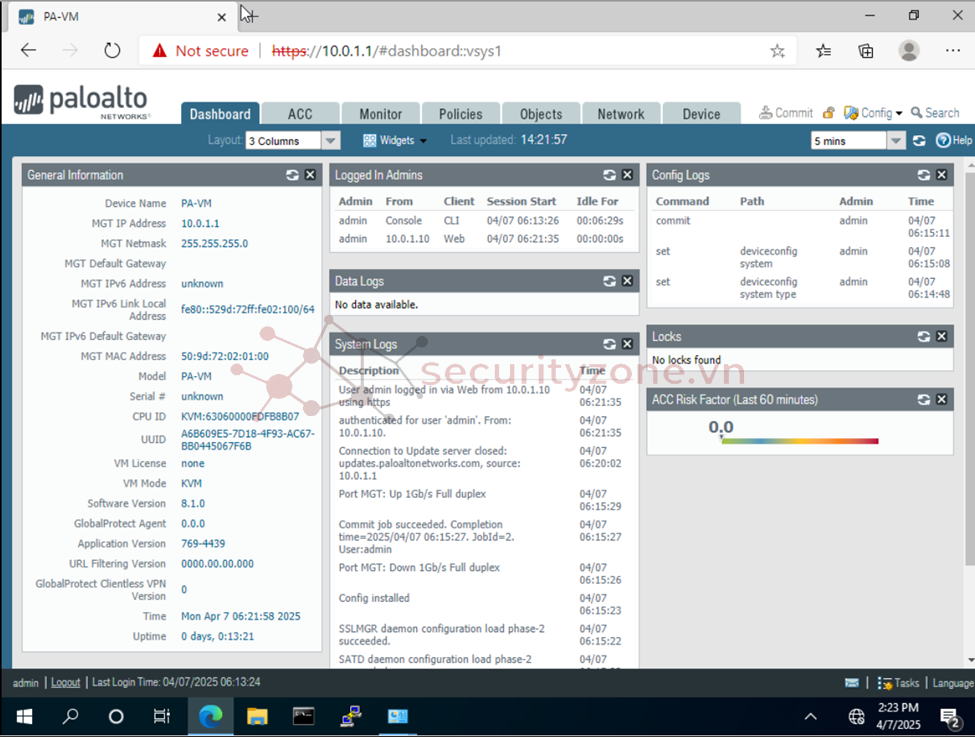Open the Windows Start menu
This screenshot has height=737, width=975.
[x=24, y=717]
